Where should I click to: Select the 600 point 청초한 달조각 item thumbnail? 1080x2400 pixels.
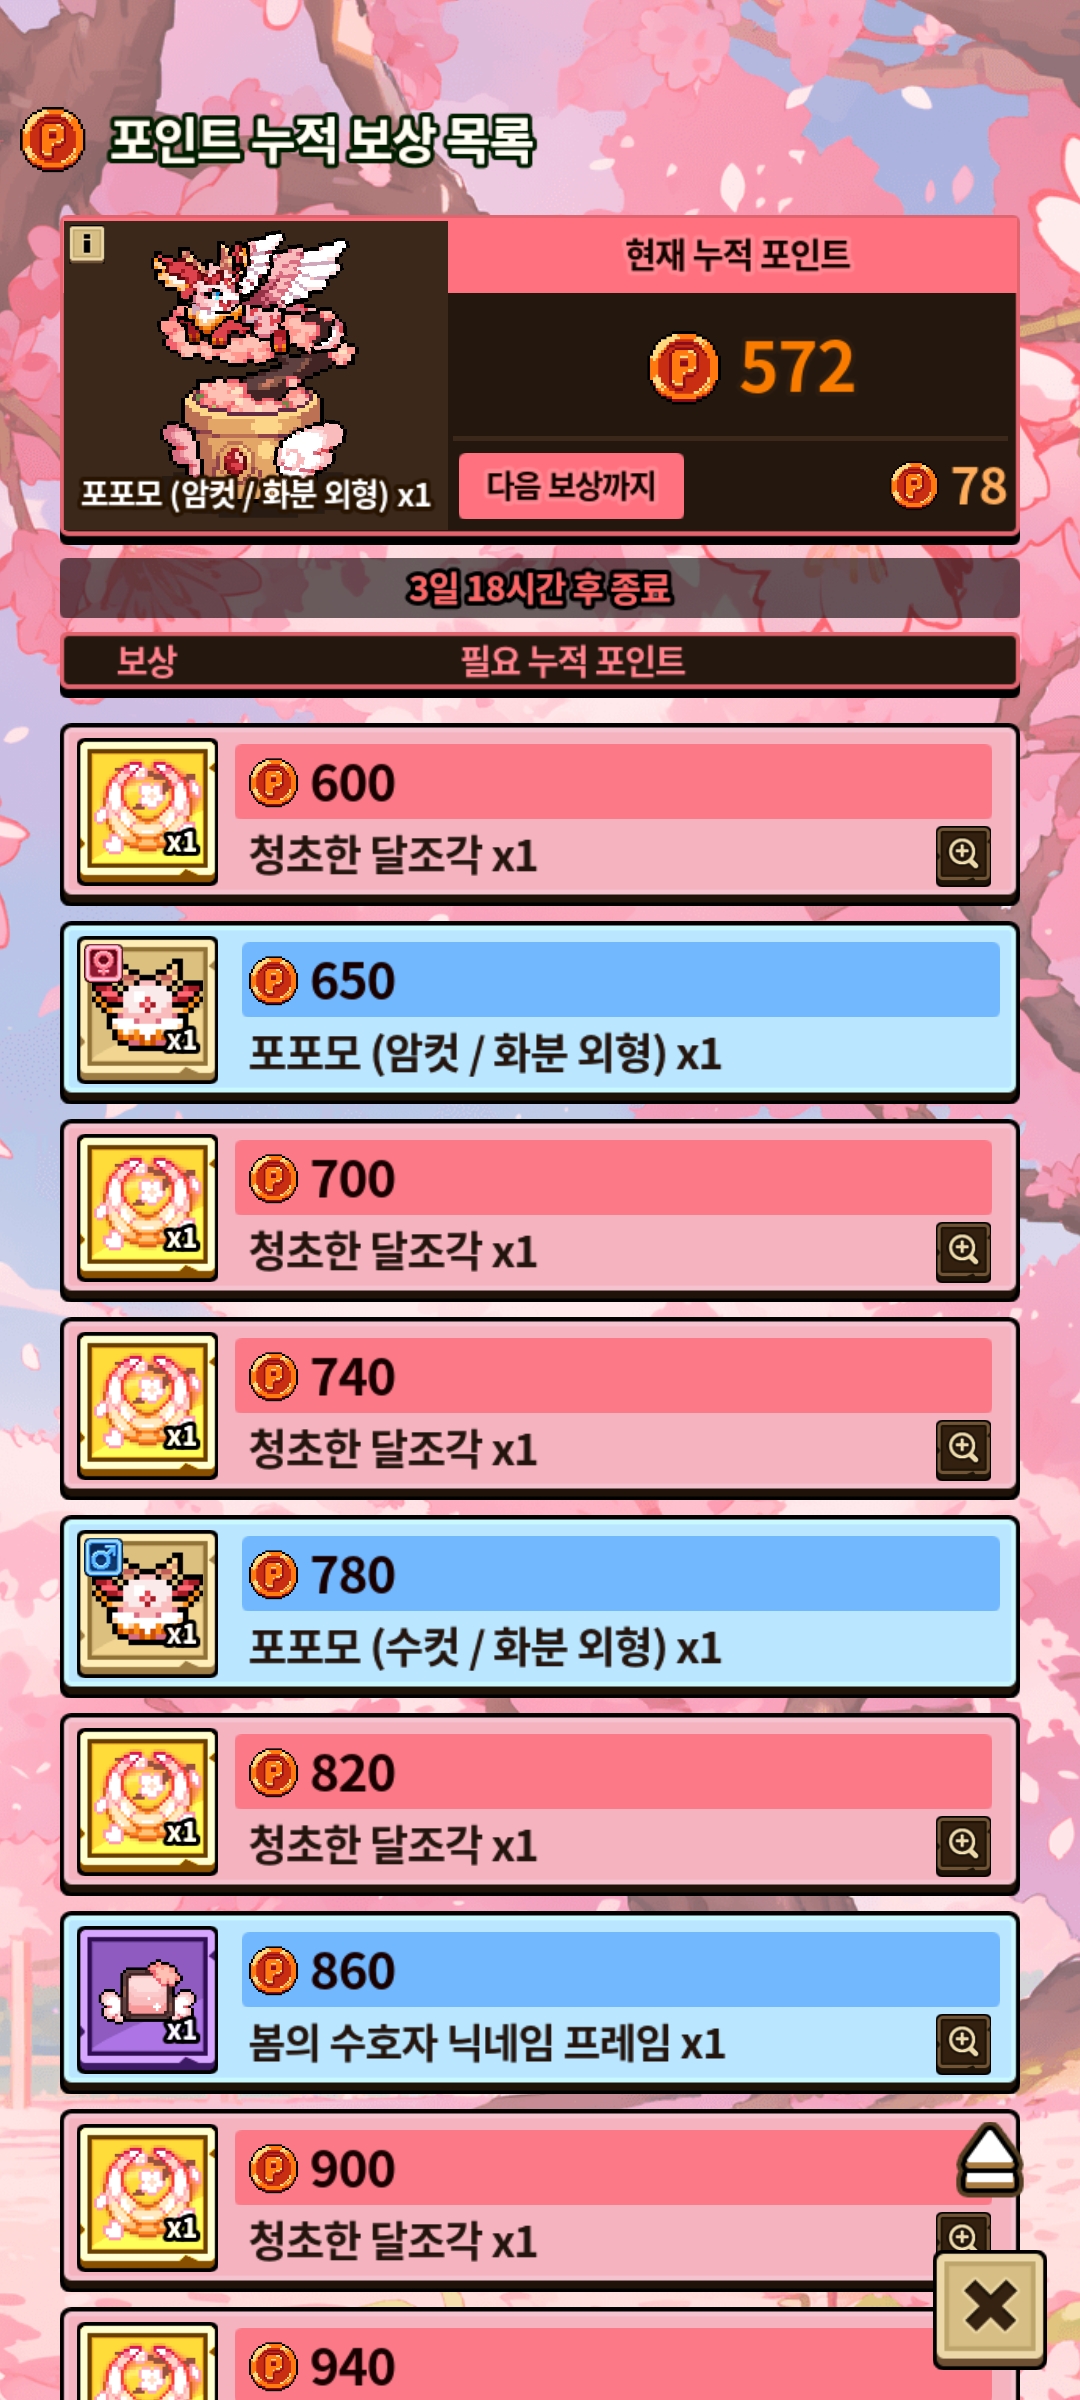(148, 812)
